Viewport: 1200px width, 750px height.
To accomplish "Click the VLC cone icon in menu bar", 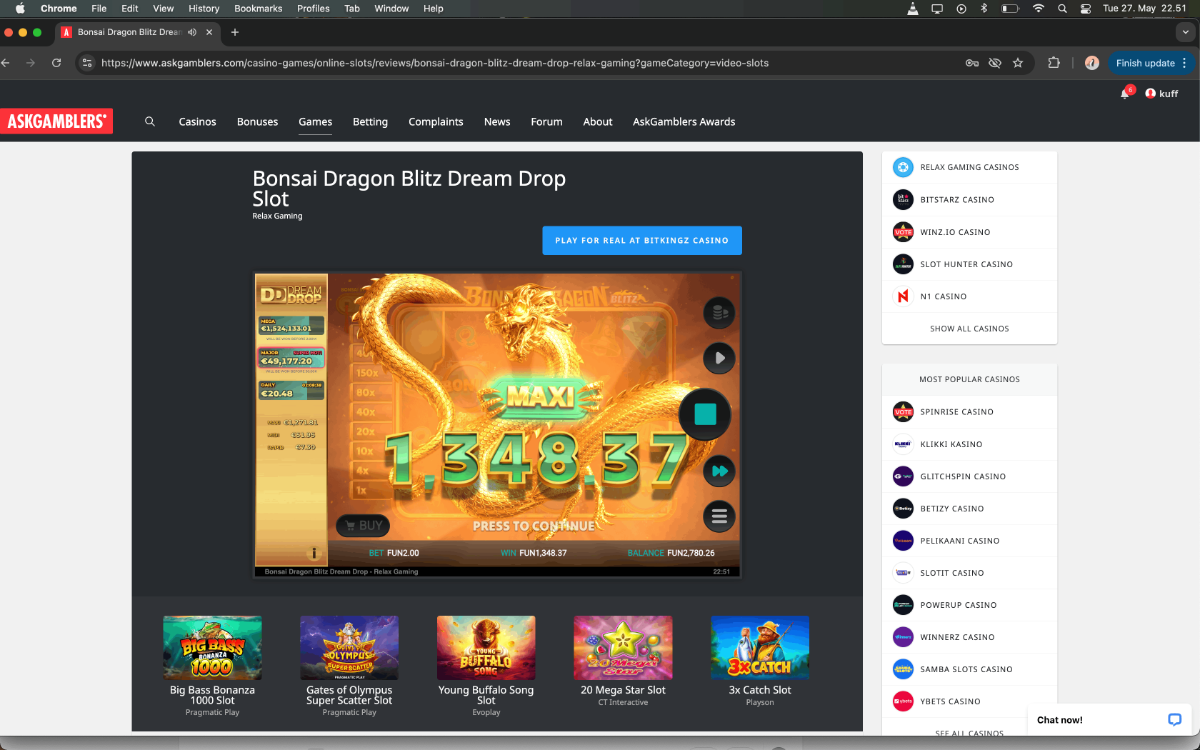I will 912,8.
